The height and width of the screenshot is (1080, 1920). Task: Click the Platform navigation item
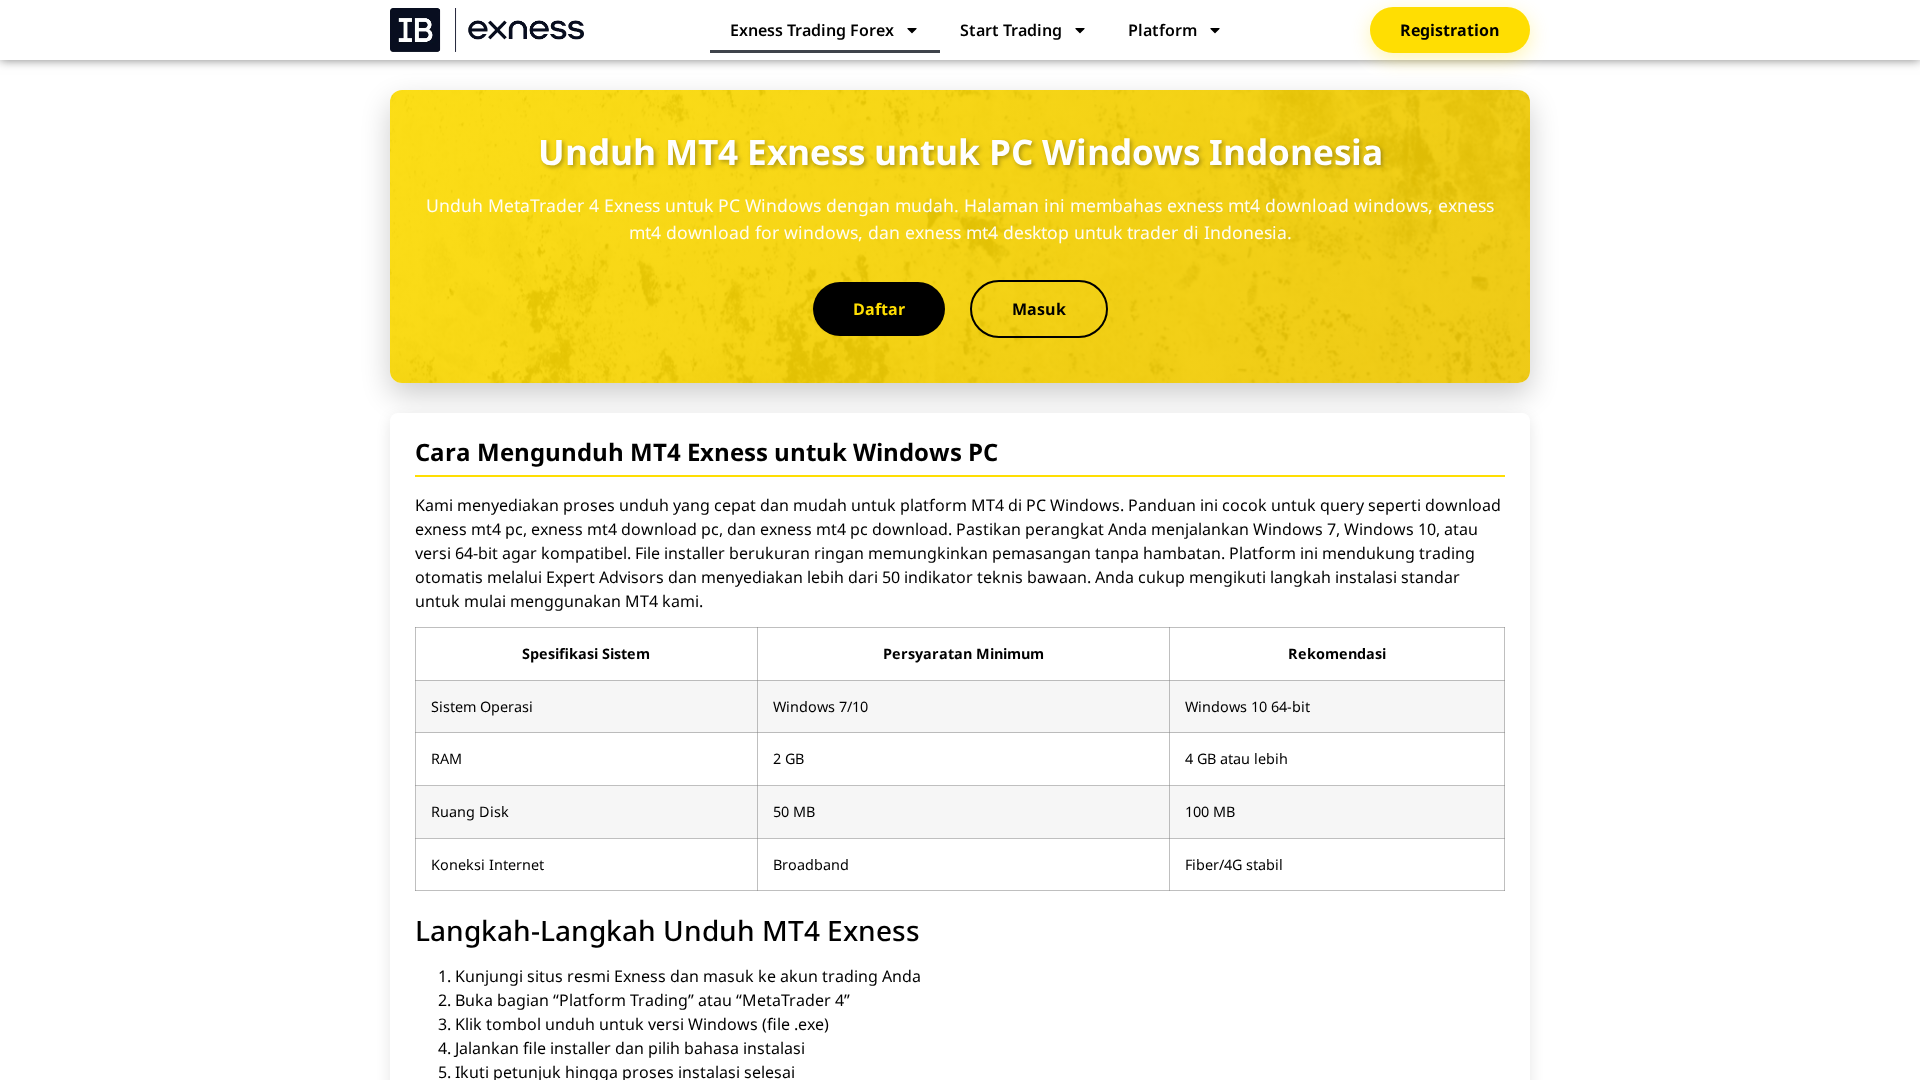(x=1162, y=30)
